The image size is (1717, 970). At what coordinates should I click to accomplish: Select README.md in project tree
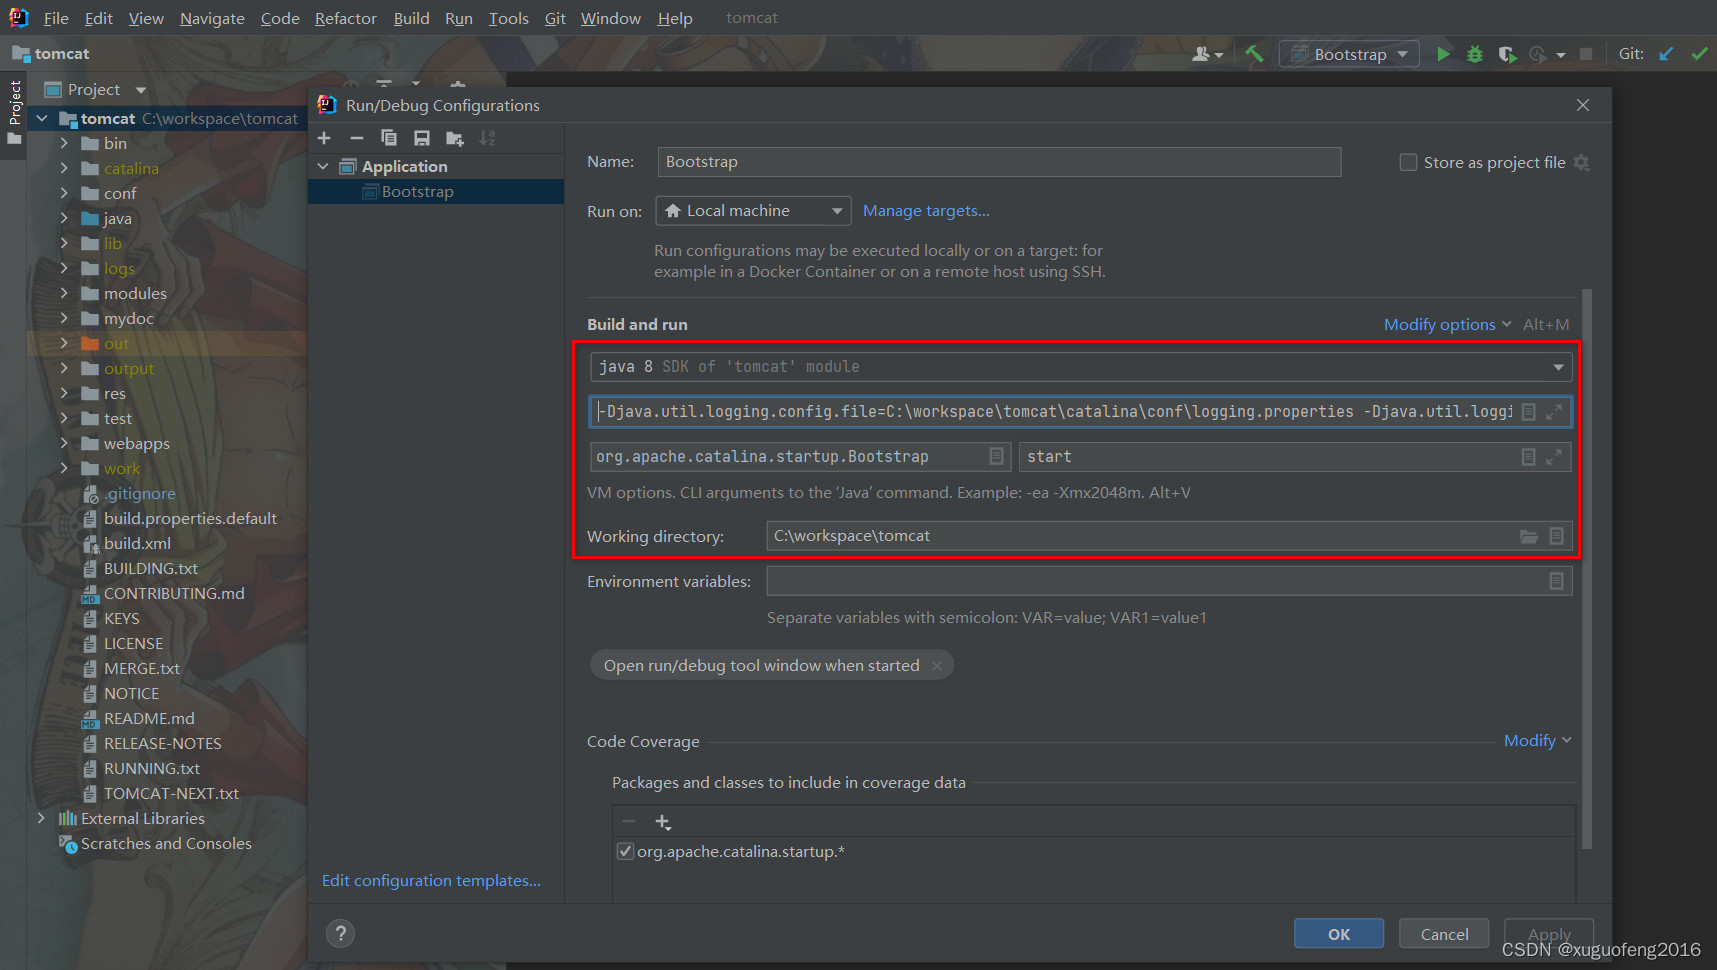point(149,718)
